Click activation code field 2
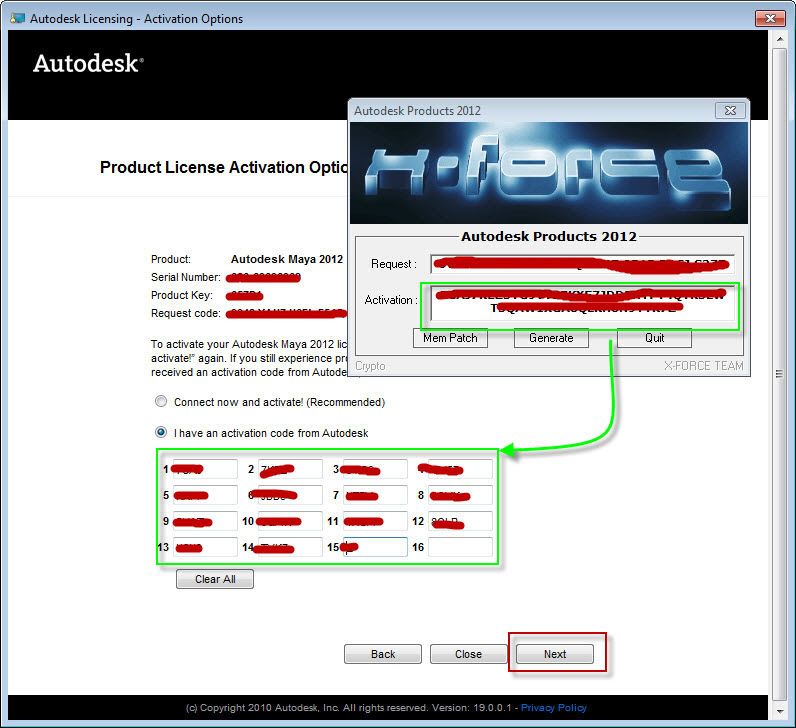The width and height of the screenshot is (796, 728). click(290, 469)
